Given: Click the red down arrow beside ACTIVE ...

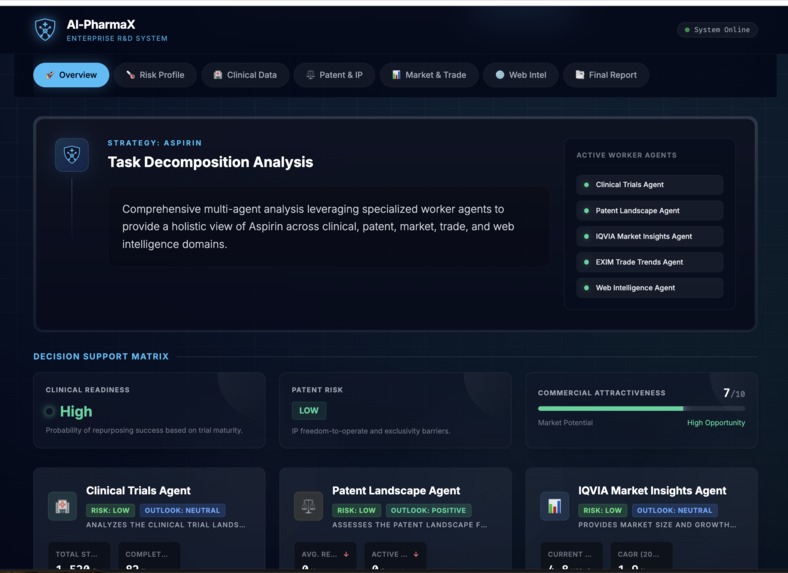Looking at the screenshot, I should (416, 554).
